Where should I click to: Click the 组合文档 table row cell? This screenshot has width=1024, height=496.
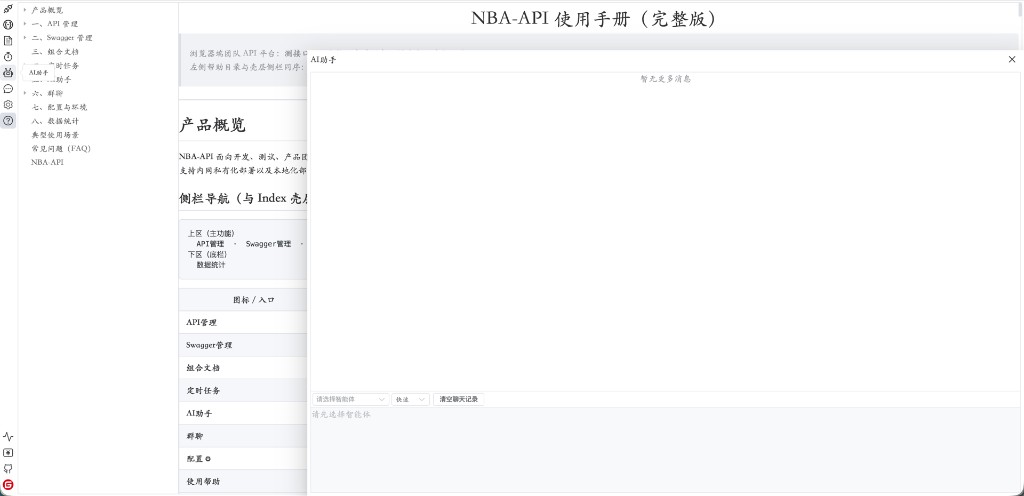tap(202, 368)
